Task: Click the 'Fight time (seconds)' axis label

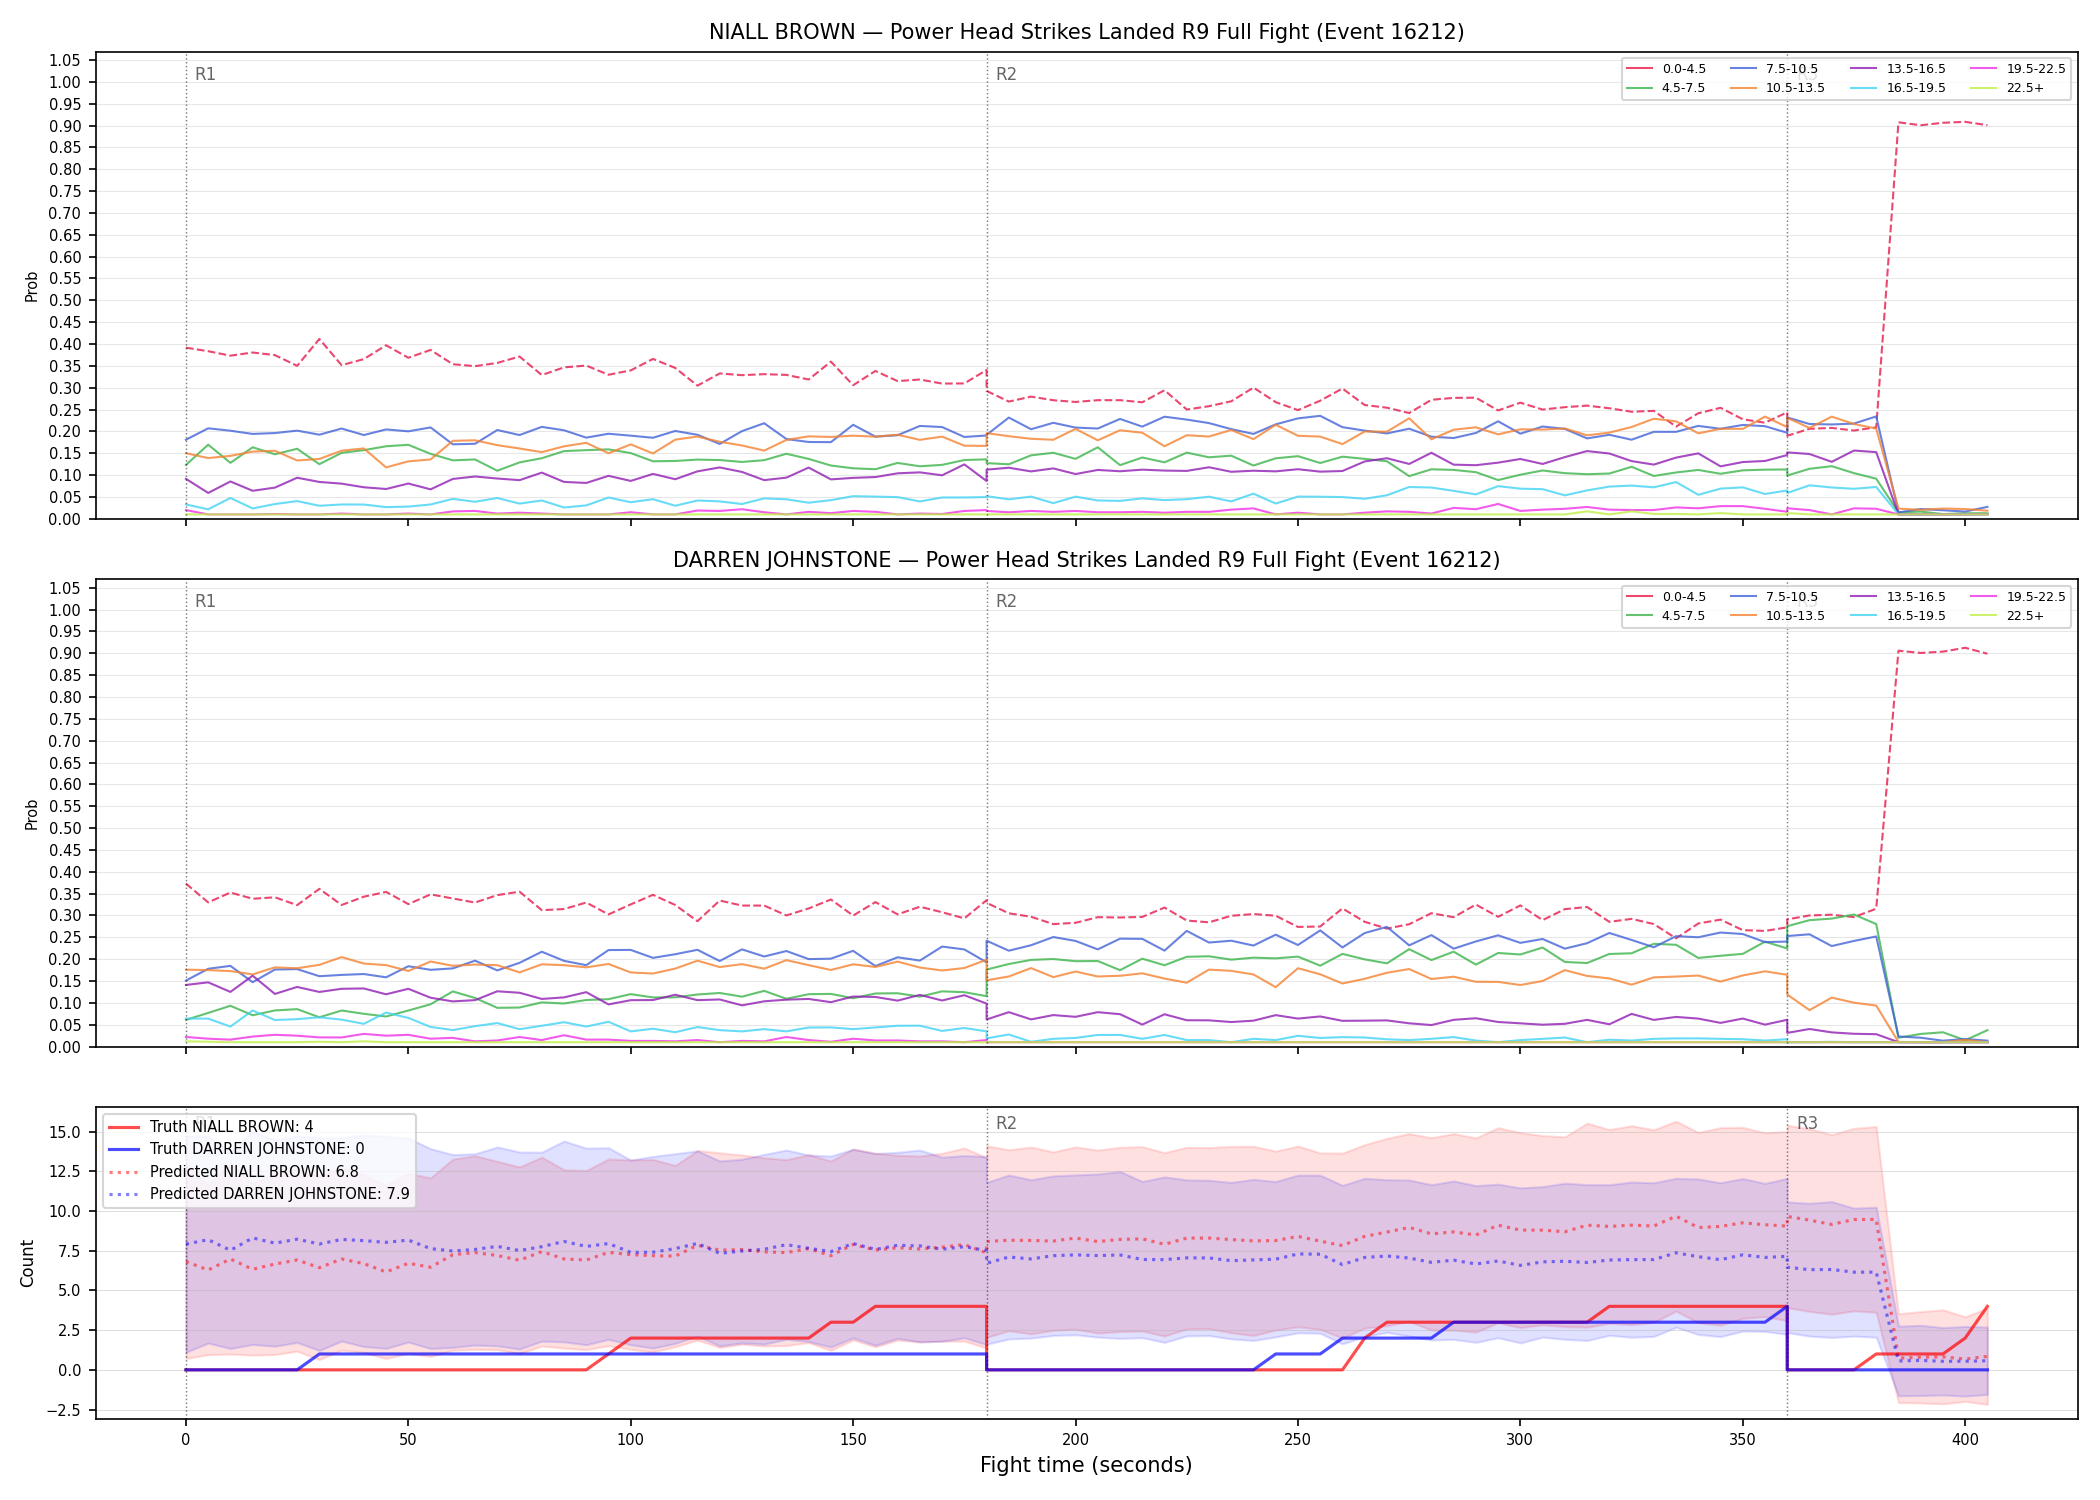Action: [1086, 1465]
